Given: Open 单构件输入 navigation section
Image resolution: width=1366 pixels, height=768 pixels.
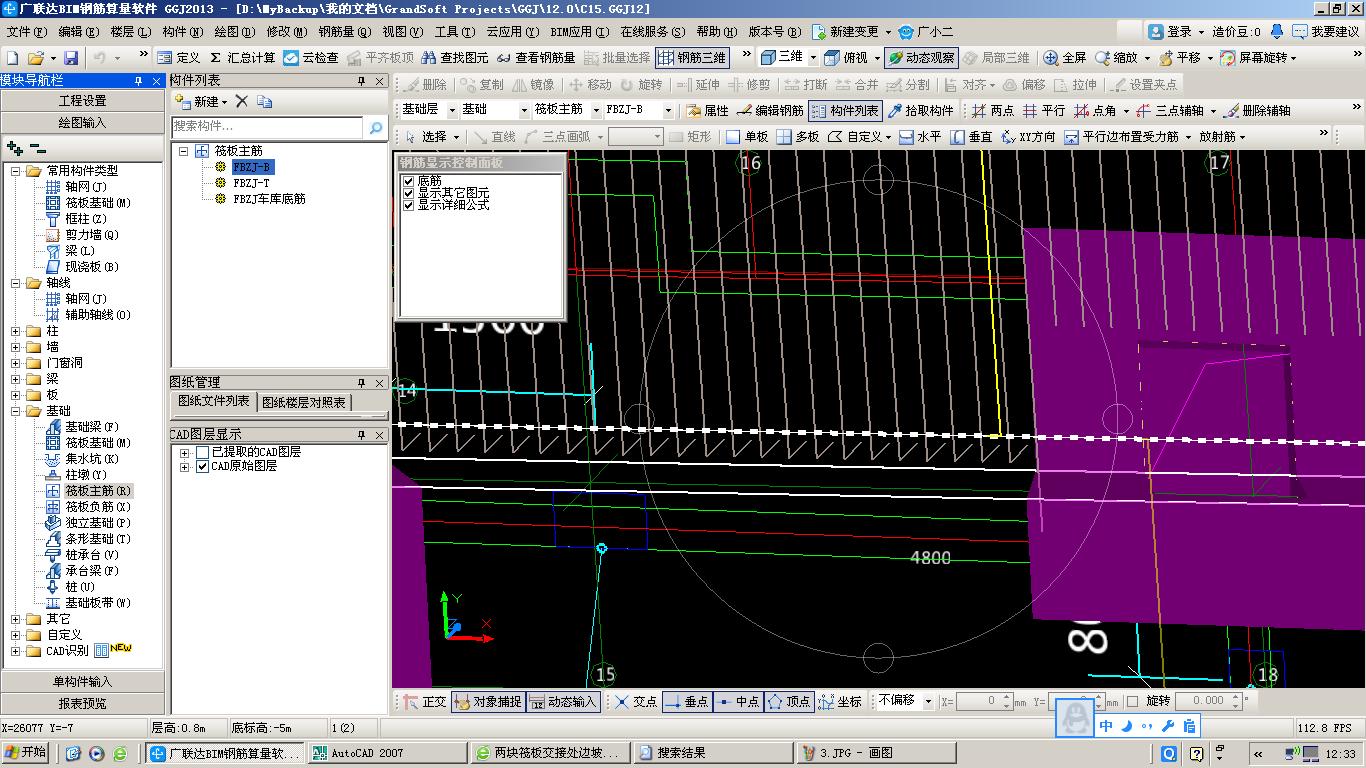Looking at the screenshot, I should pyautogui.click(x=82, y=682).
